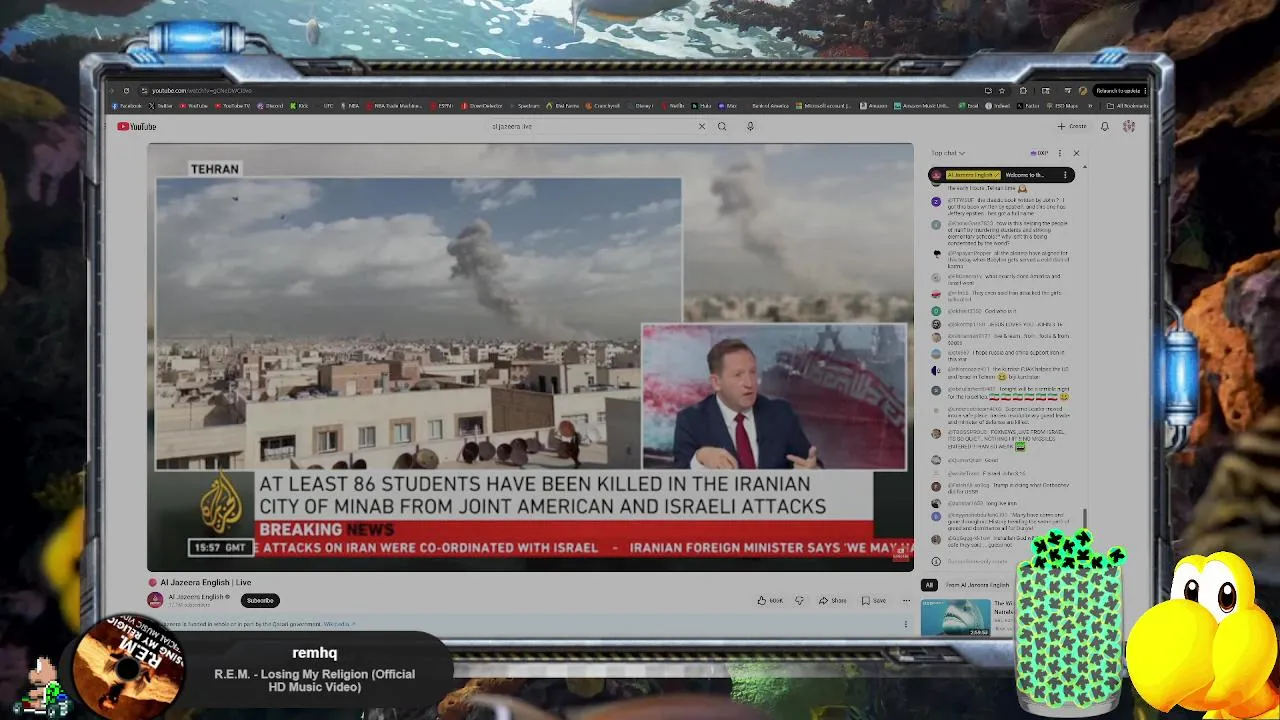The height and width of the screenshot is (720, 1280).
Task: Open the ESPN bookmark
Action: pos(441,106)
